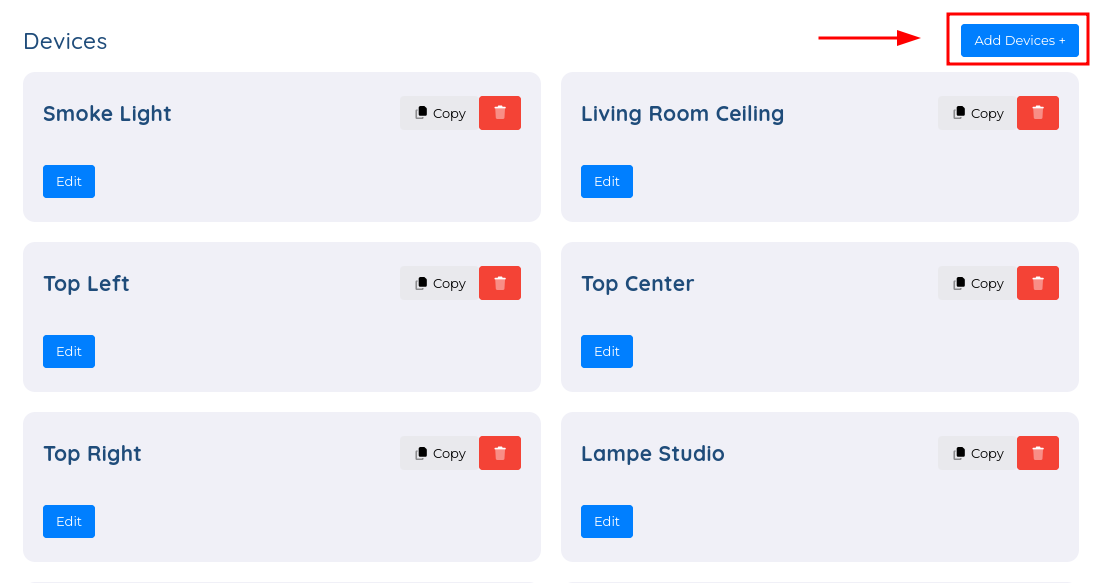Copy the Top Center device
1098x583 pixels.
click(x=977, y=283)
